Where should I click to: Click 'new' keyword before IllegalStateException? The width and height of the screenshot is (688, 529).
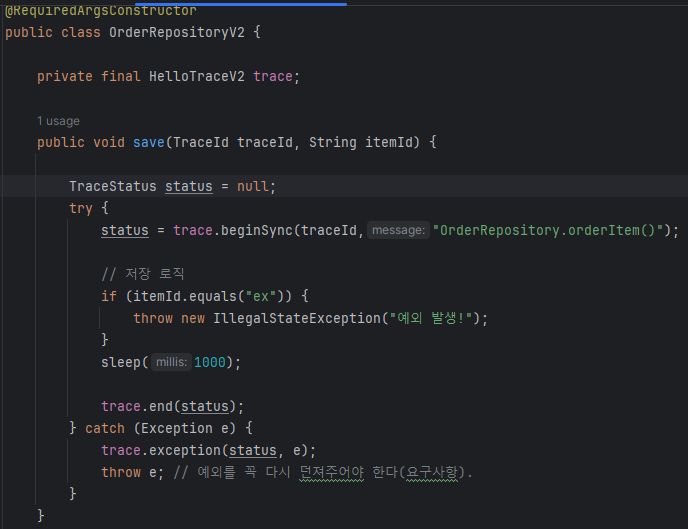[x=193, y=318]
